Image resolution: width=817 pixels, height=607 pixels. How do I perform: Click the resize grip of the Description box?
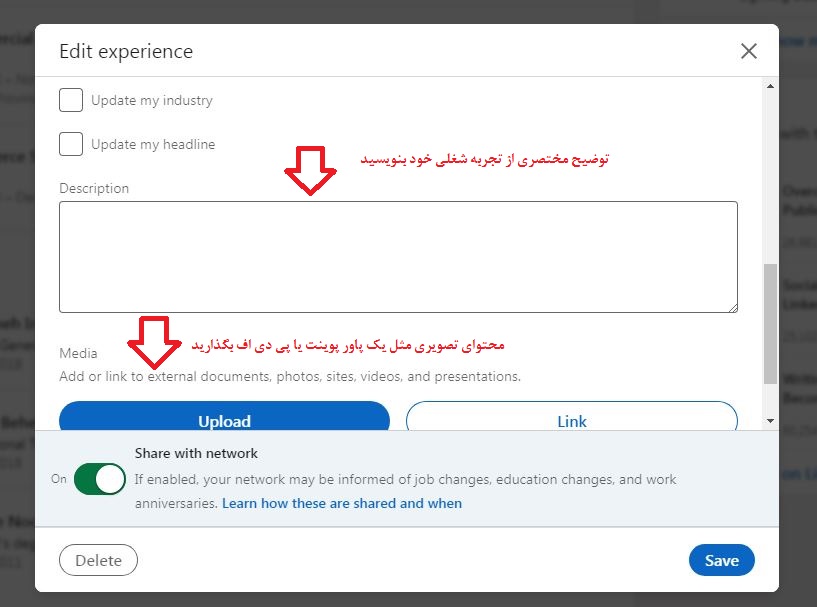733,306
